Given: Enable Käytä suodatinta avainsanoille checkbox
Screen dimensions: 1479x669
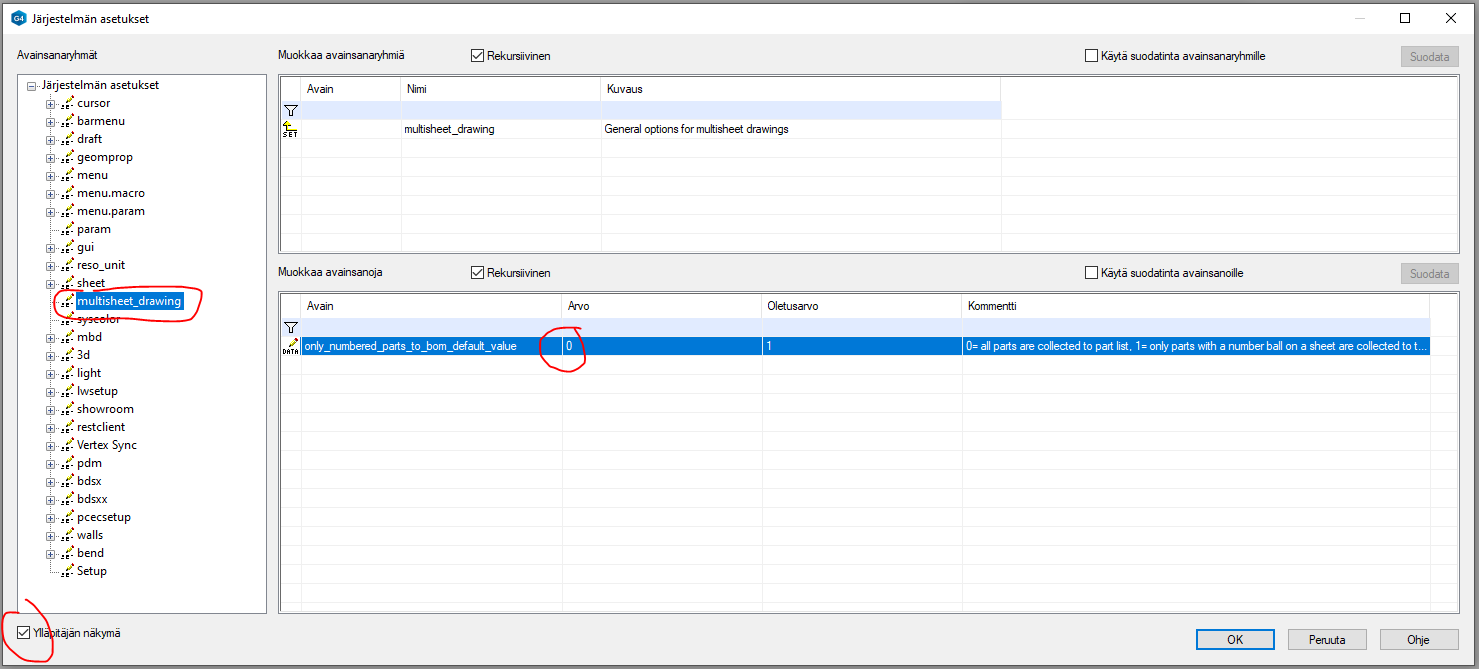Looking at the screenshot, I should (1092, 273).
